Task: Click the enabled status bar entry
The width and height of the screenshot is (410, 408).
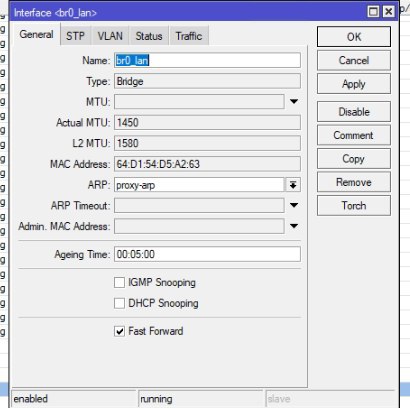Action: pos(74,399)
